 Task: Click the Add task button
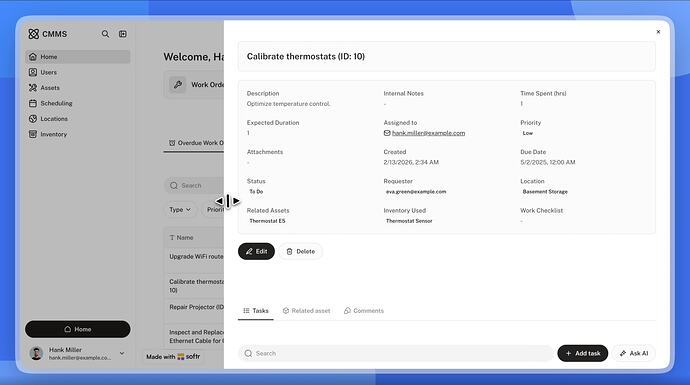583,353
